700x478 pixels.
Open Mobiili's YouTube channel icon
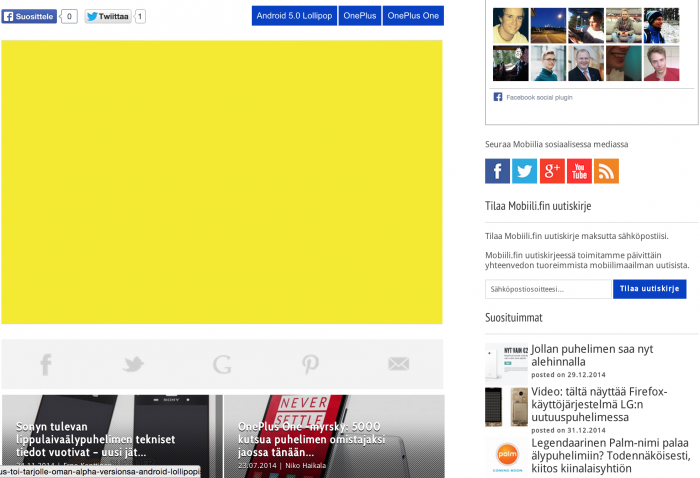[x=579, y=171]
